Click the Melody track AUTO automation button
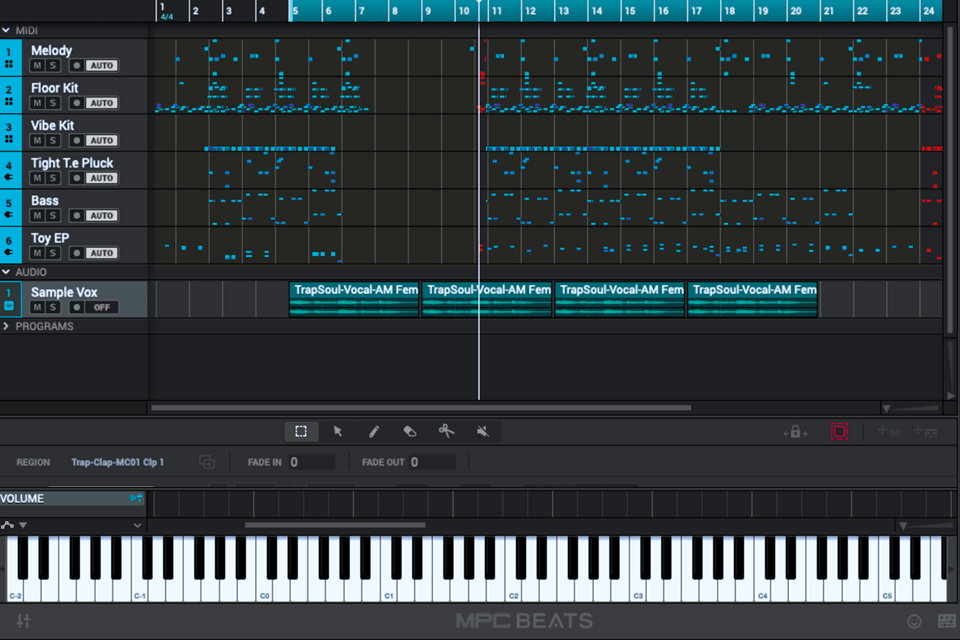The image size is (960, 640). click(102, 66)
